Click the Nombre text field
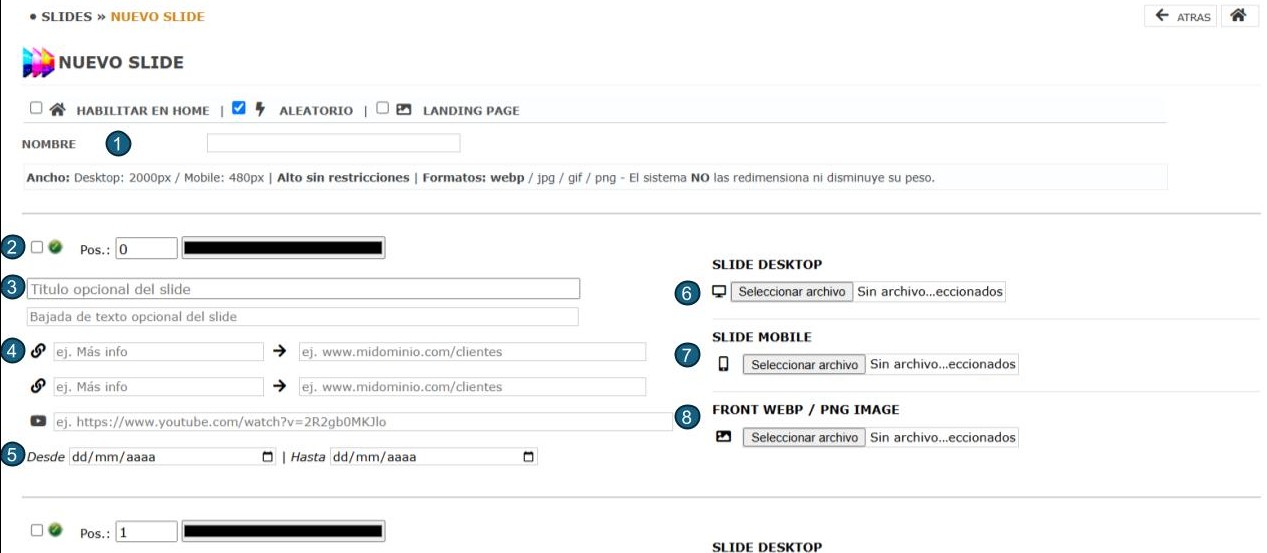This screenshot has height=553, width=1267. (x=333, y=143)
